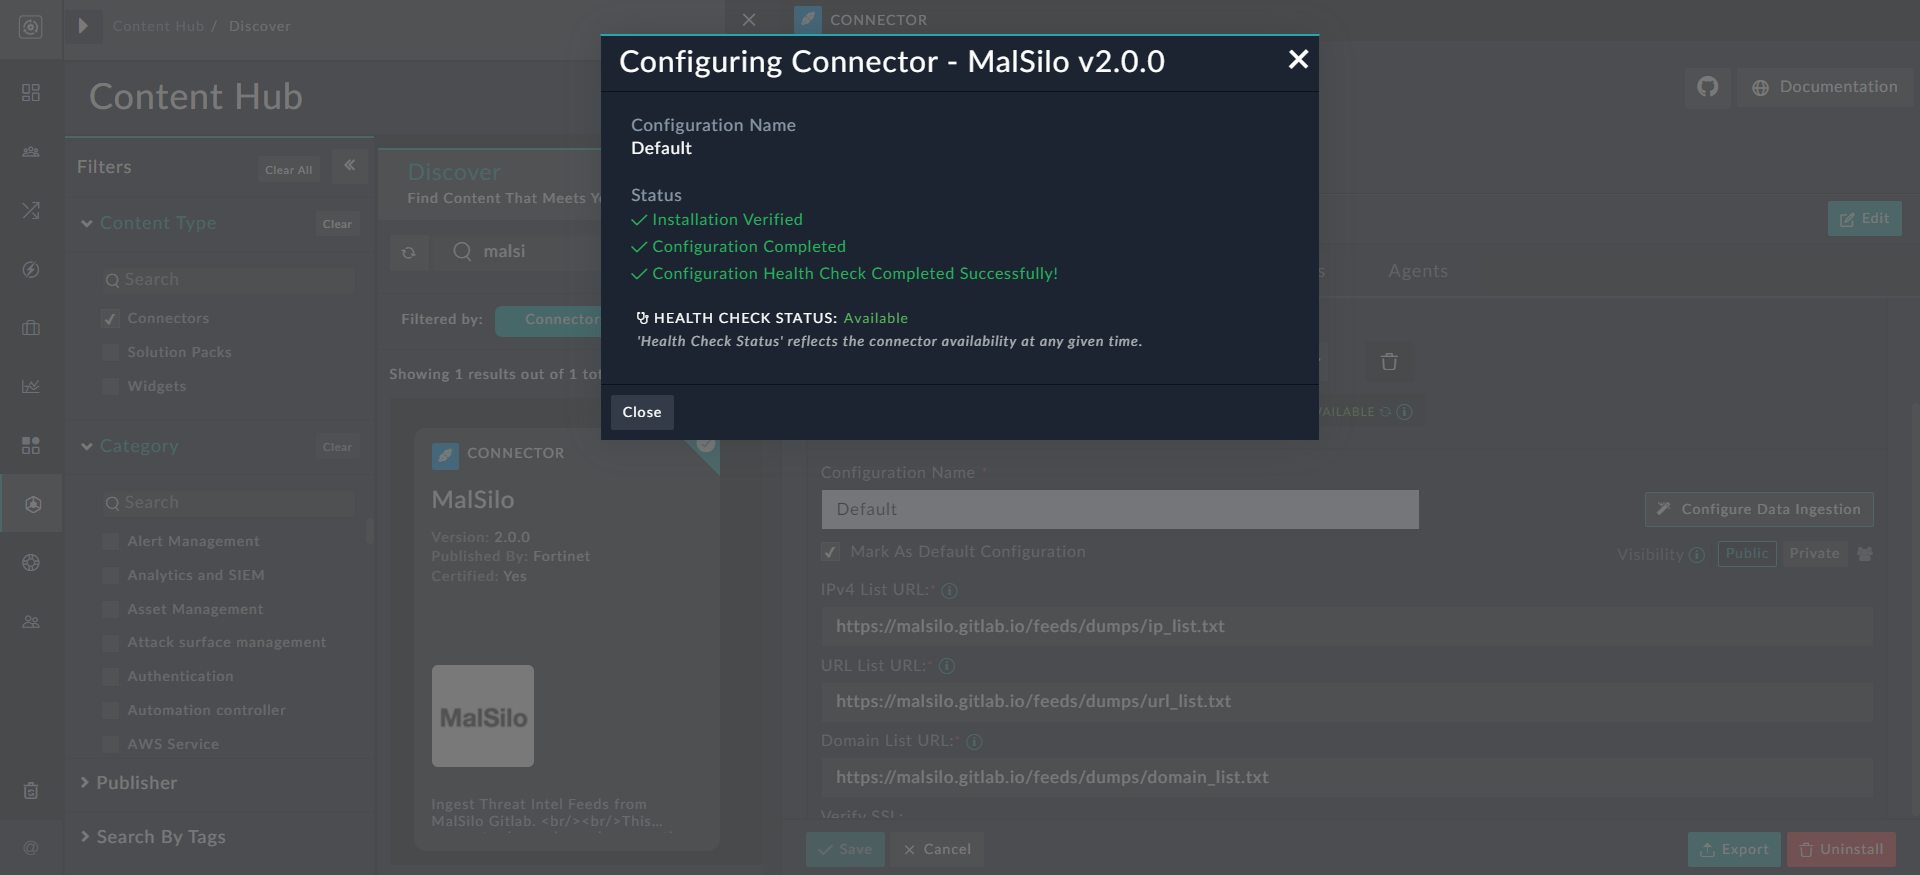Show info for IPv4 List URL

coord(950,591)
